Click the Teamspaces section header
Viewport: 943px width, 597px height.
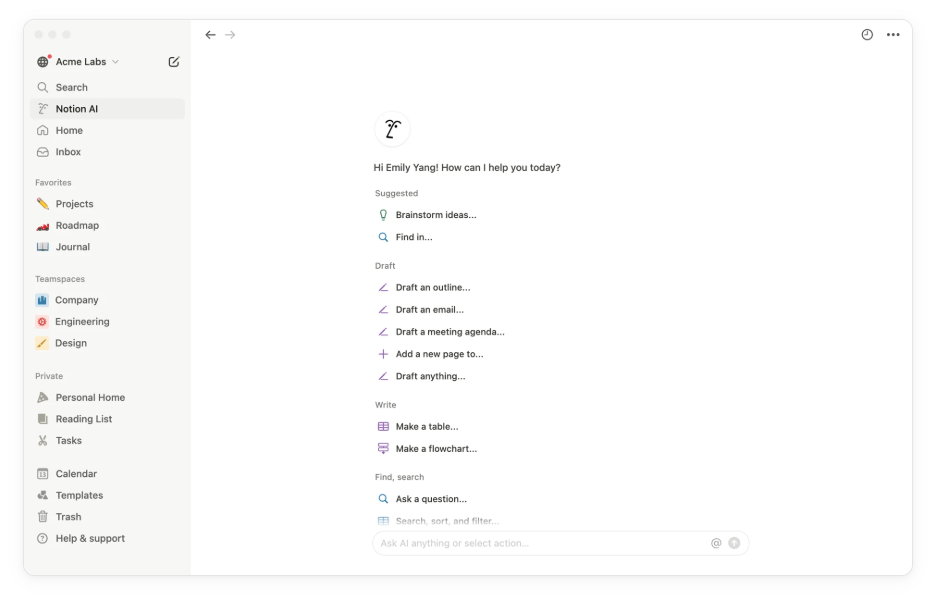click(x=60, y=280)
